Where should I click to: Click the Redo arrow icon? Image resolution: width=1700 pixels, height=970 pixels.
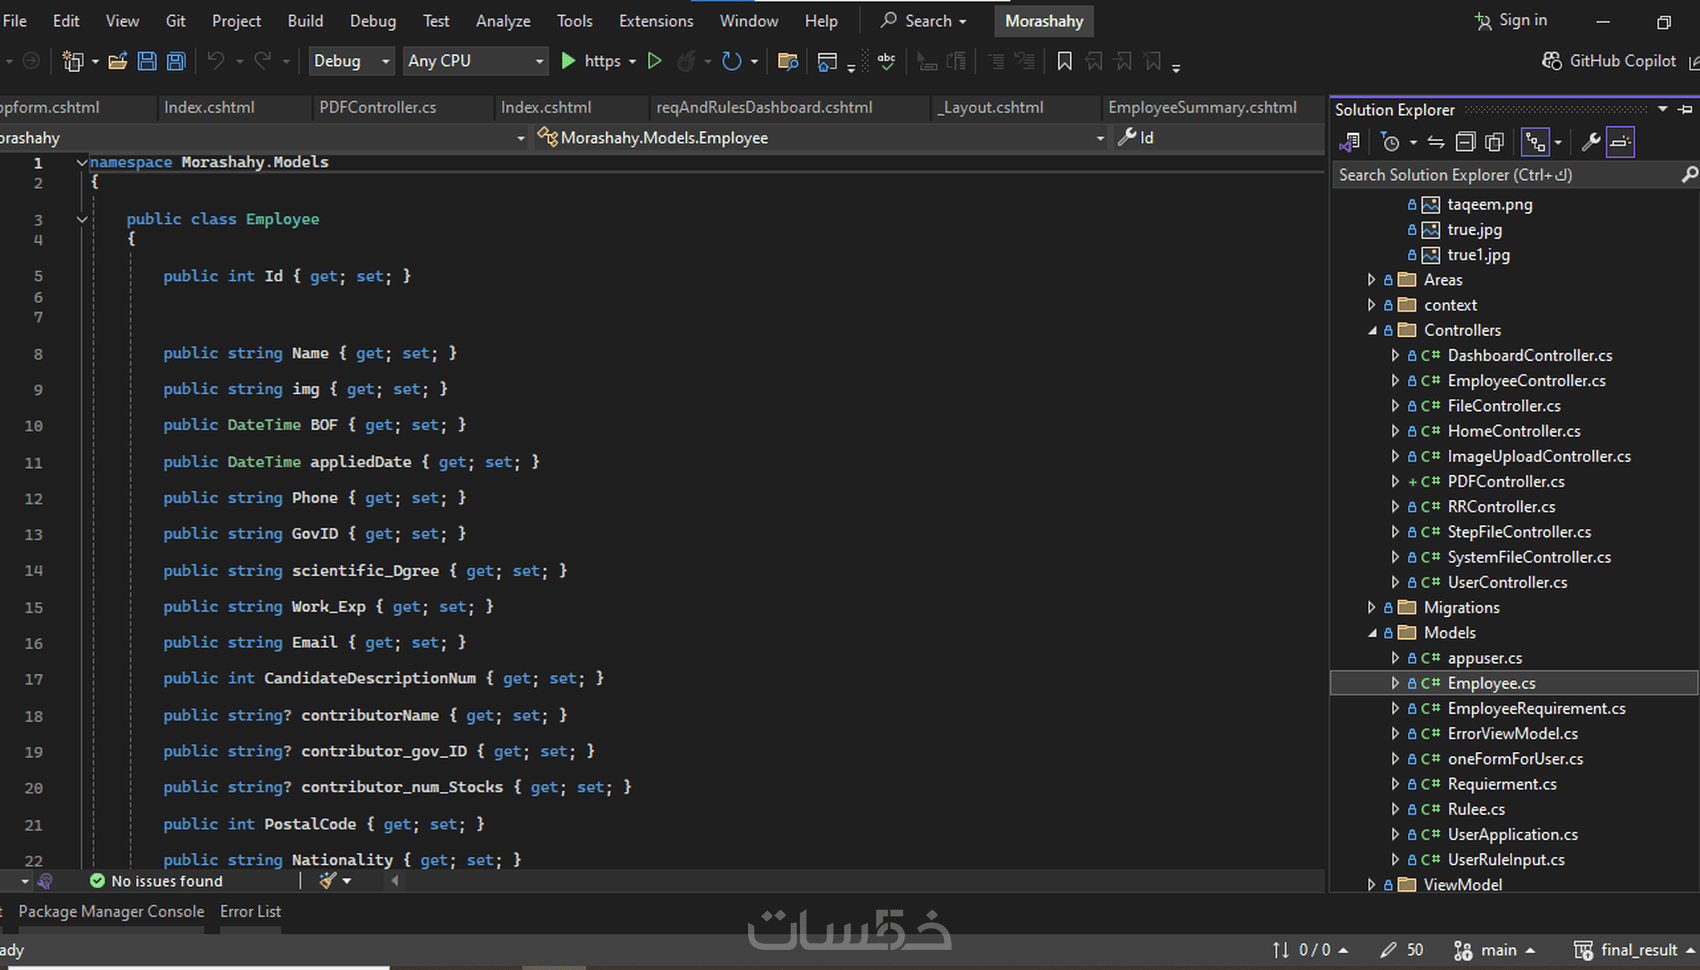tap(262, 61)
